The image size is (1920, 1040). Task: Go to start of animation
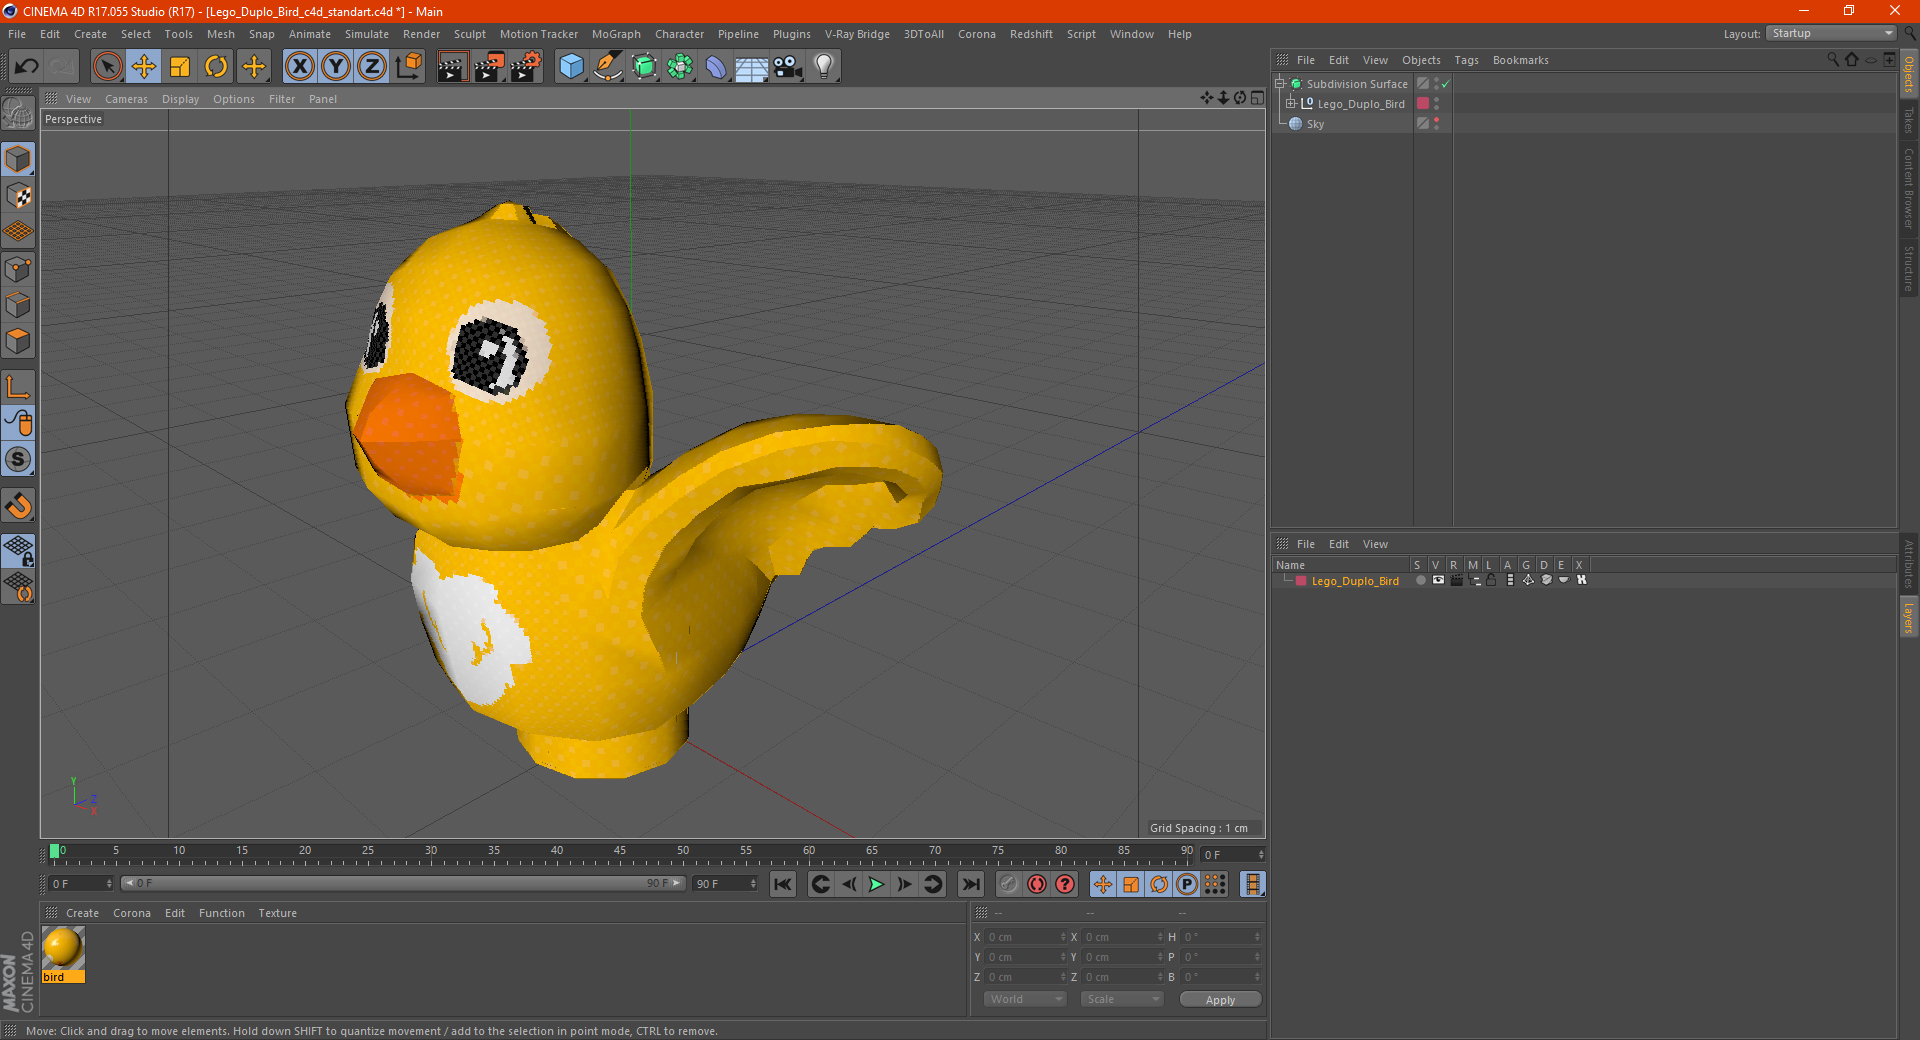783,884
